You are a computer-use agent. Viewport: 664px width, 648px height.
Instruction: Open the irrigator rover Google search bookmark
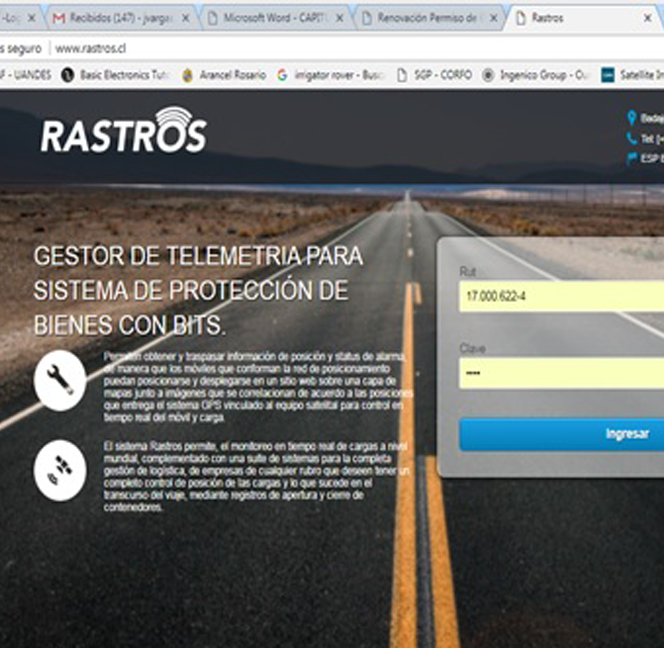pyautogui.click(x=331, y=75)
